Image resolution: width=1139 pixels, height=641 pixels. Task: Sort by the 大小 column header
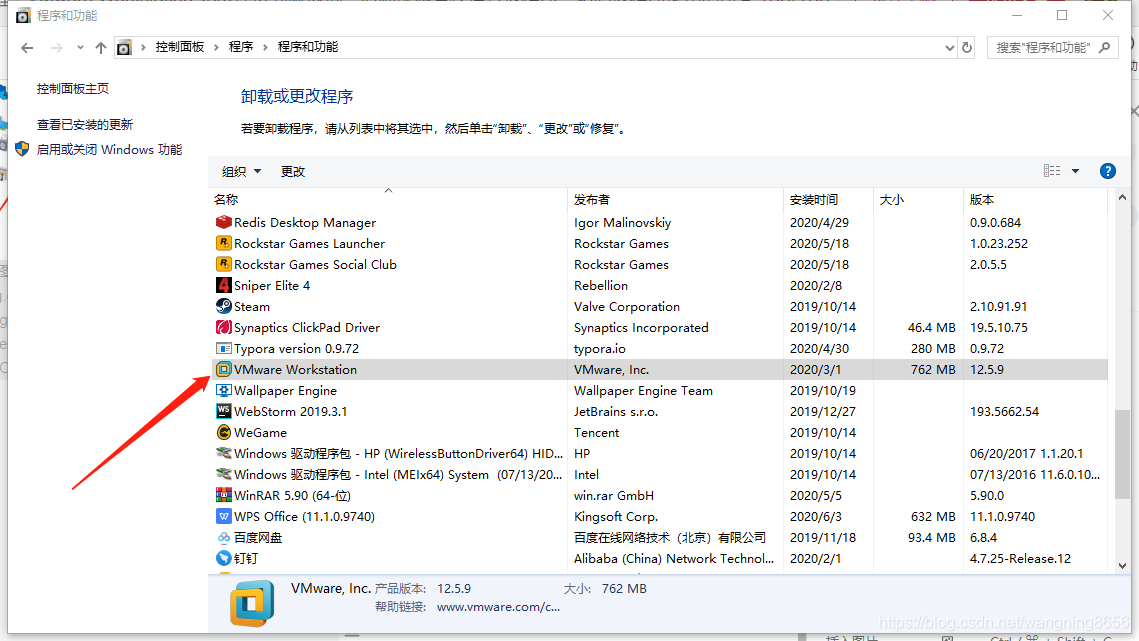(x=919, y=199)
